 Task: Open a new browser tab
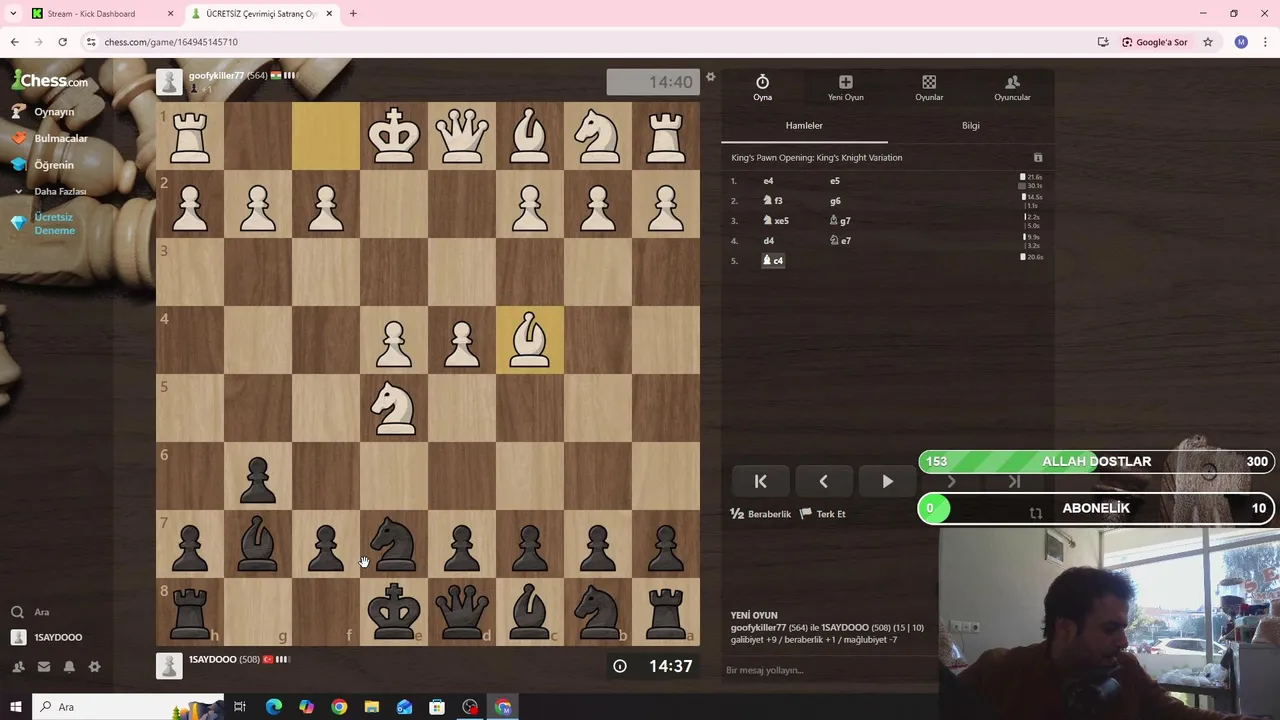tap(353, 14)
